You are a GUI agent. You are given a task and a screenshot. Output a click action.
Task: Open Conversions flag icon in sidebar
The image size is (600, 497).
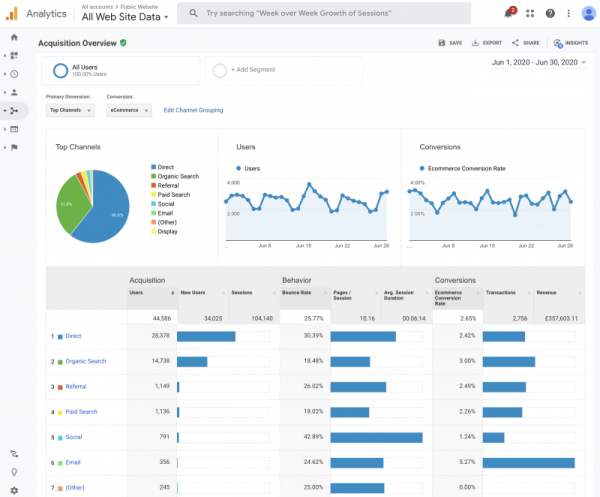click(14, 147)
